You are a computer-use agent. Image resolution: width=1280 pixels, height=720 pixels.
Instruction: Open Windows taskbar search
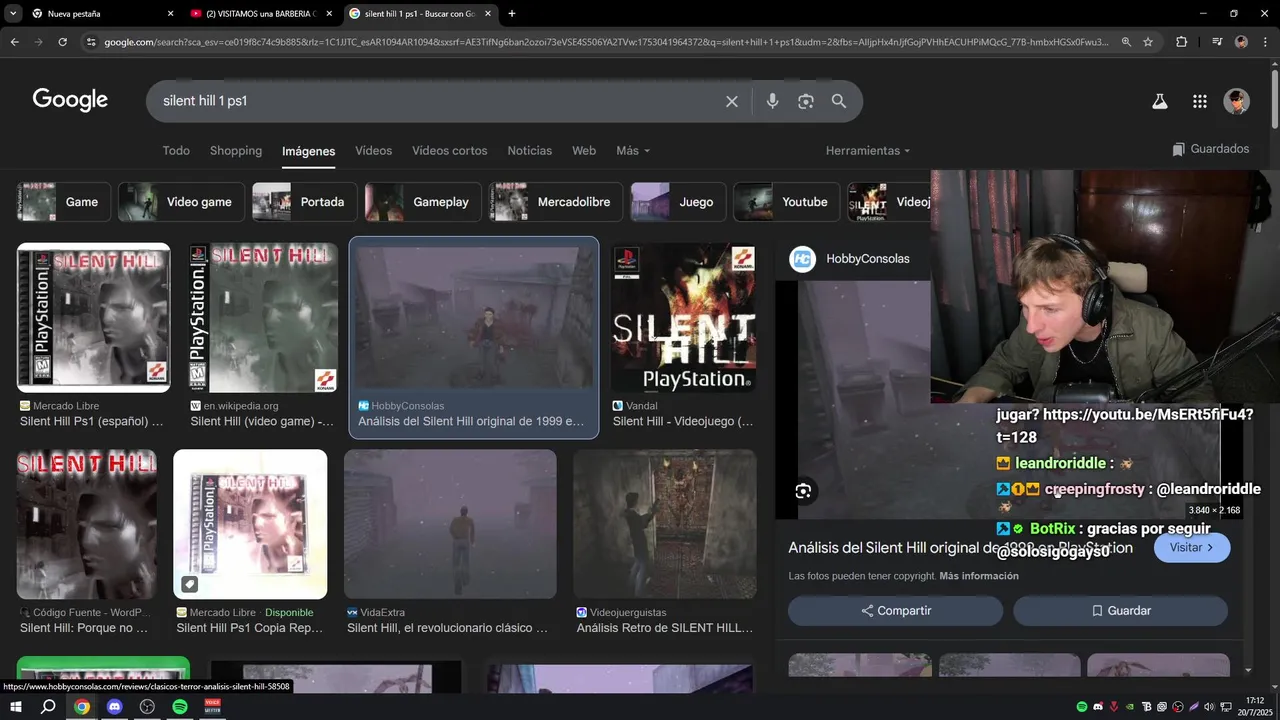pos(48,706)
